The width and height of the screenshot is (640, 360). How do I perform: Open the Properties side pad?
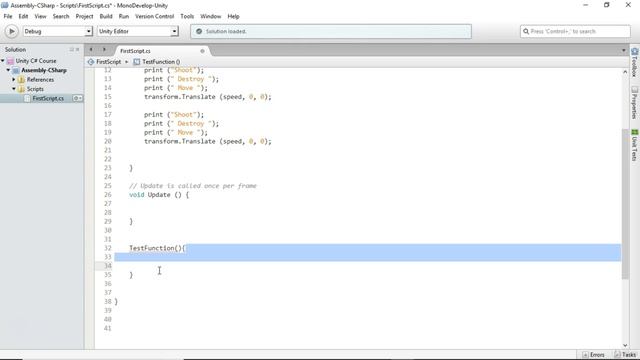click(635, 102)
